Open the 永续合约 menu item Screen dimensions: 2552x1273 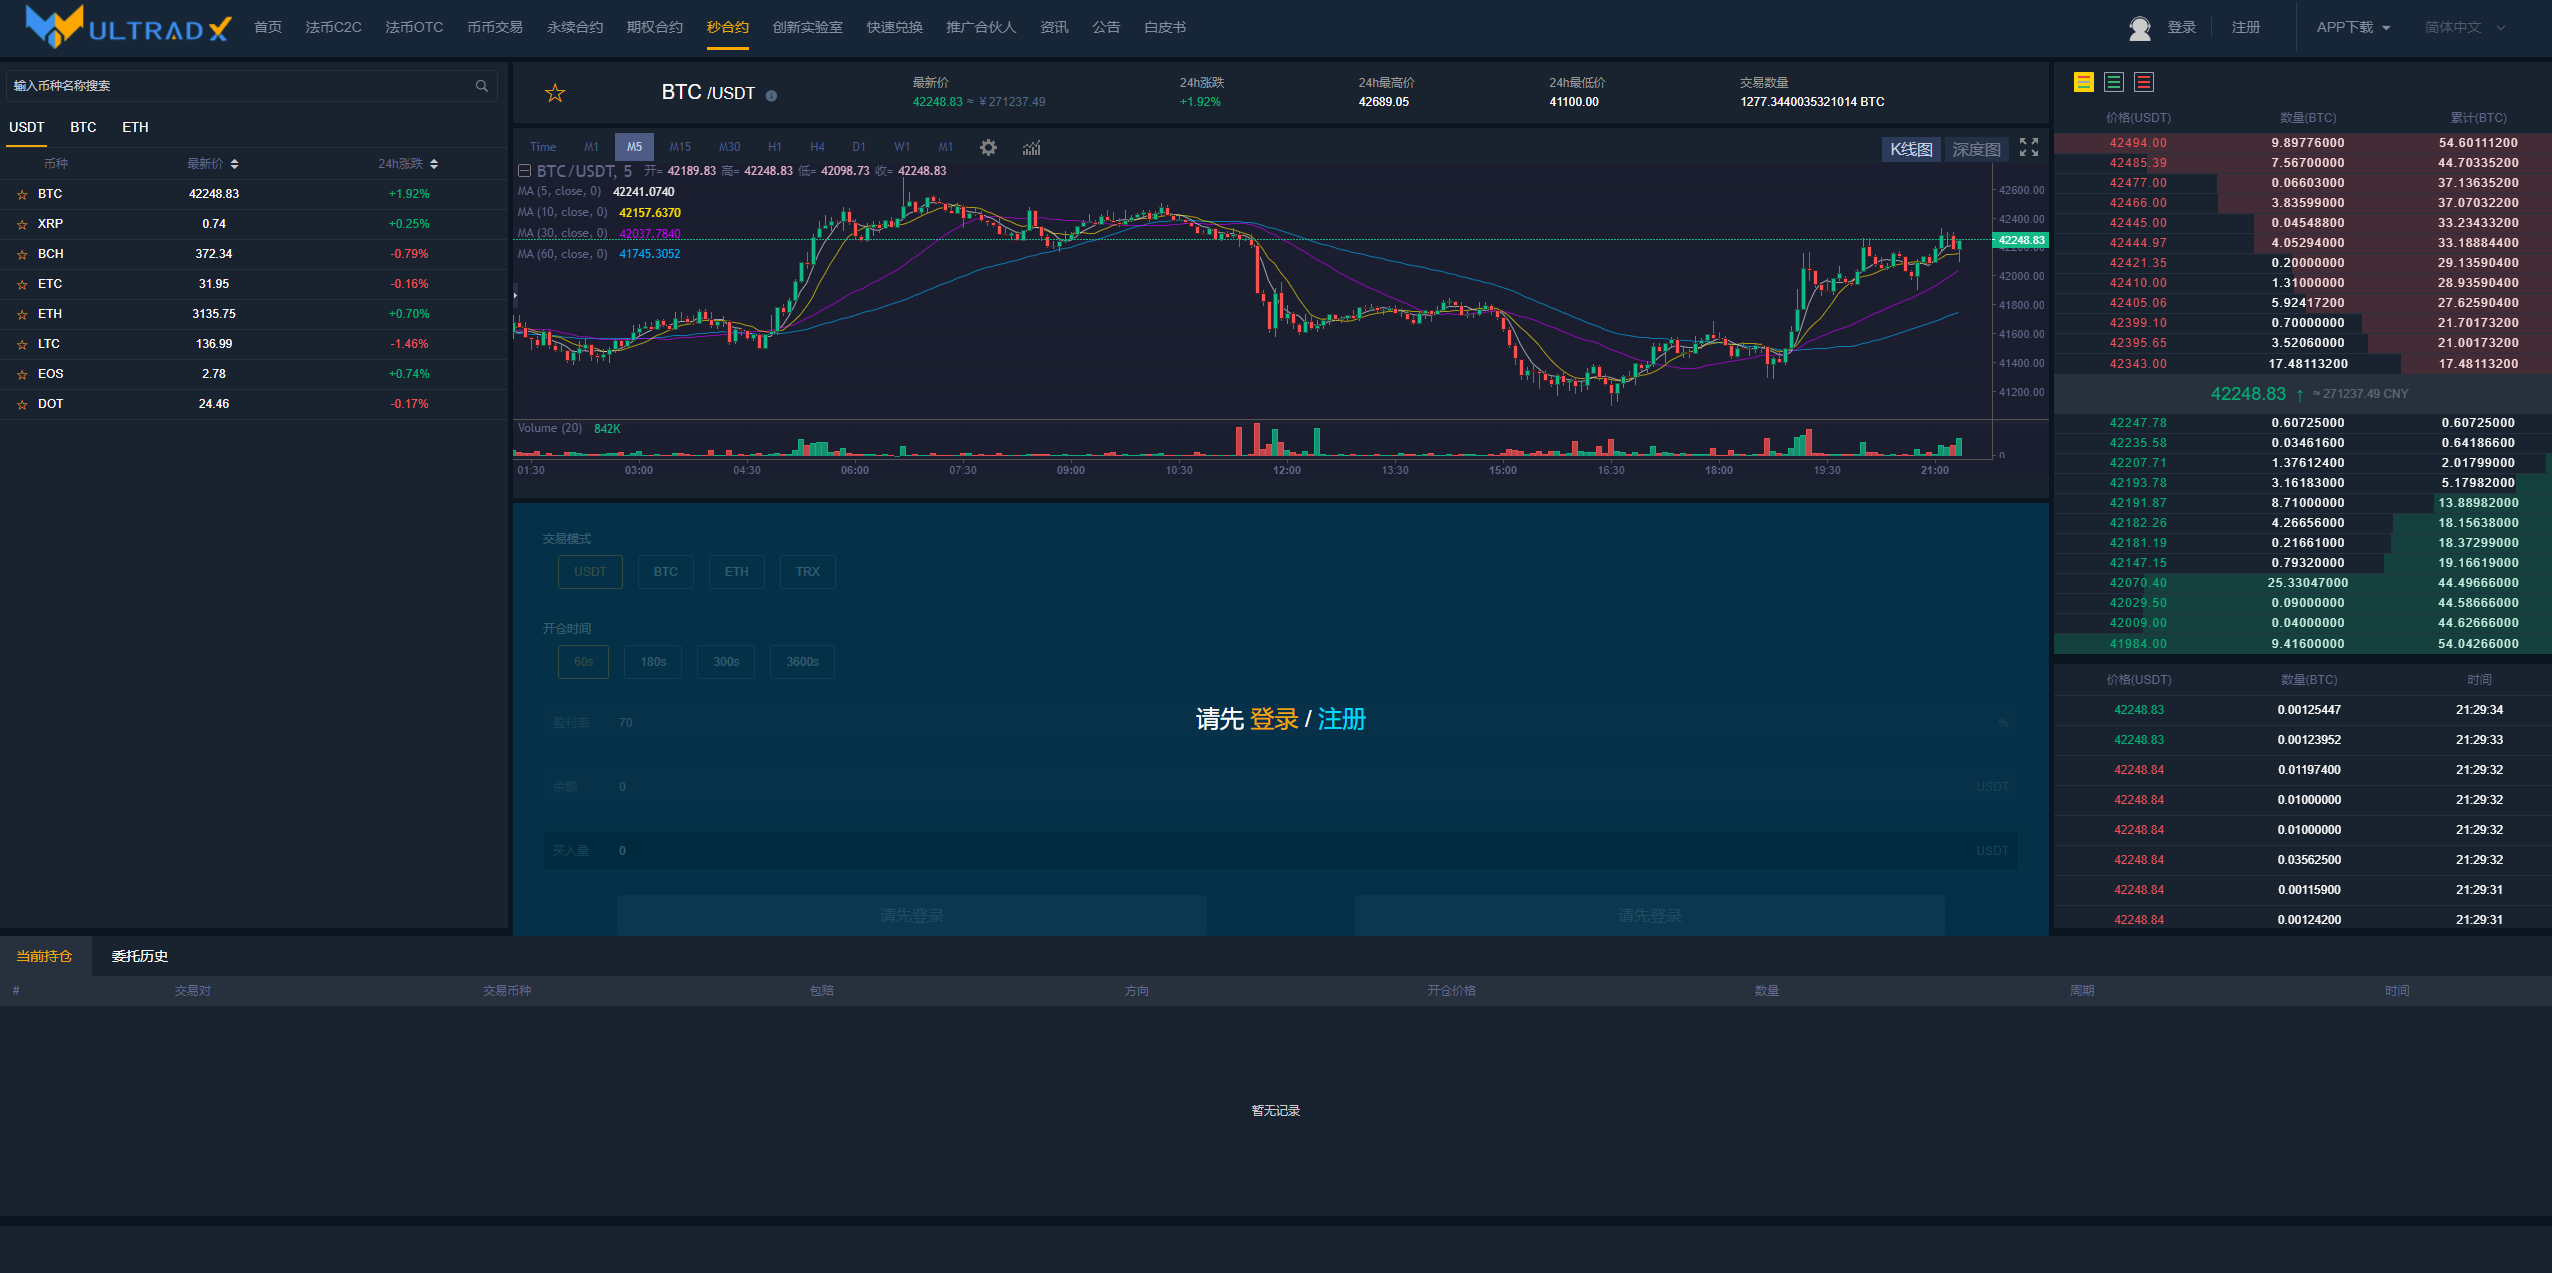575,28
